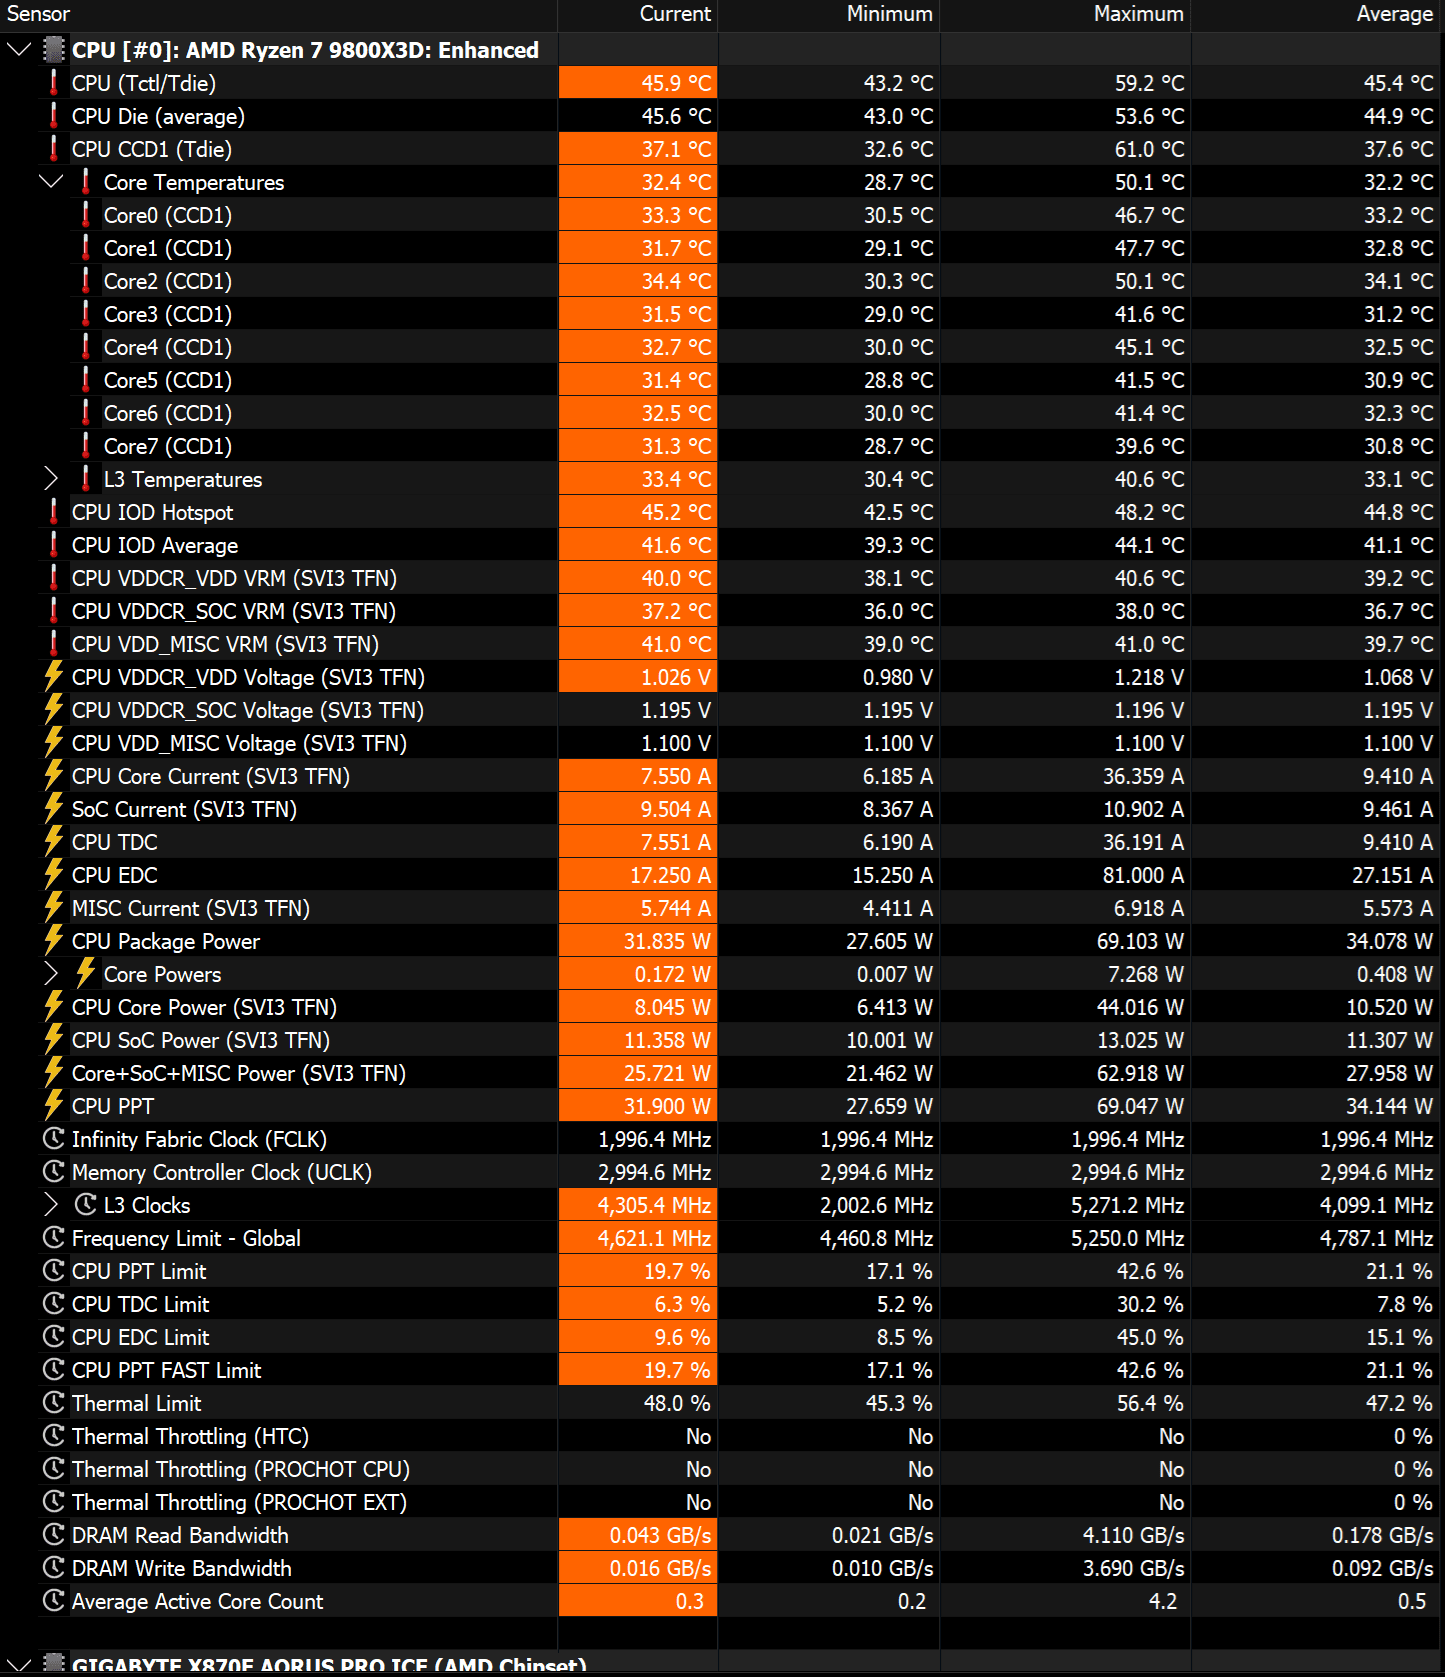Select the Core4 (CCD1) sensor row

point(722,347)
